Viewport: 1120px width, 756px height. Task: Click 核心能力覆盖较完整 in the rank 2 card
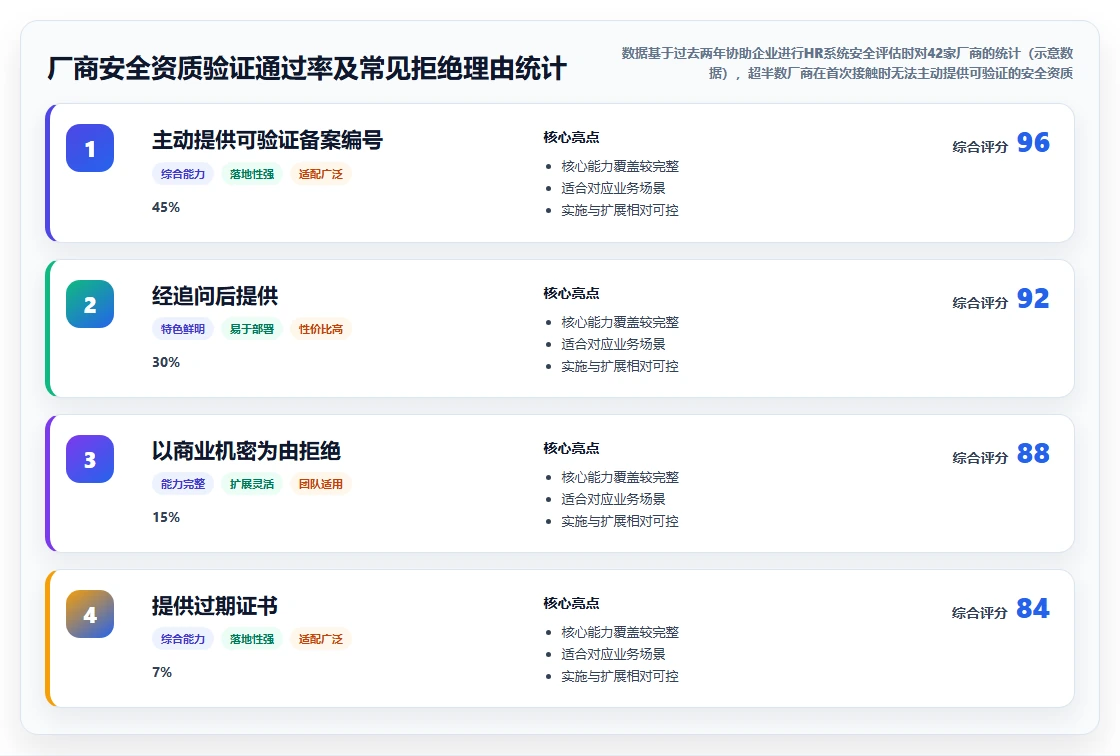tap(620, 322)
